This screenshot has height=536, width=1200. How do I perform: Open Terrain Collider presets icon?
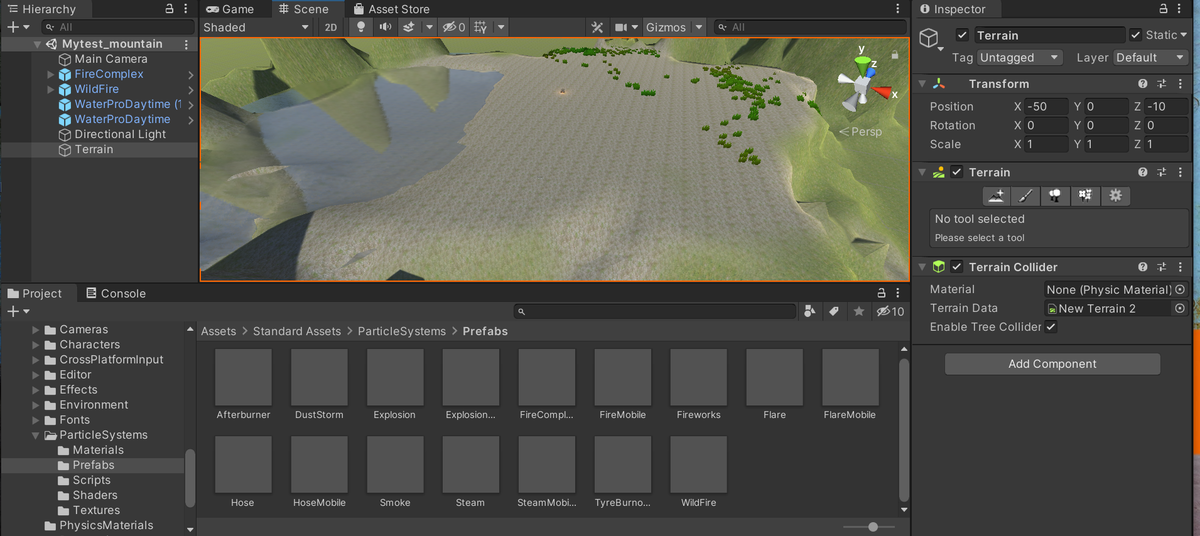(x=1162, y=267)
